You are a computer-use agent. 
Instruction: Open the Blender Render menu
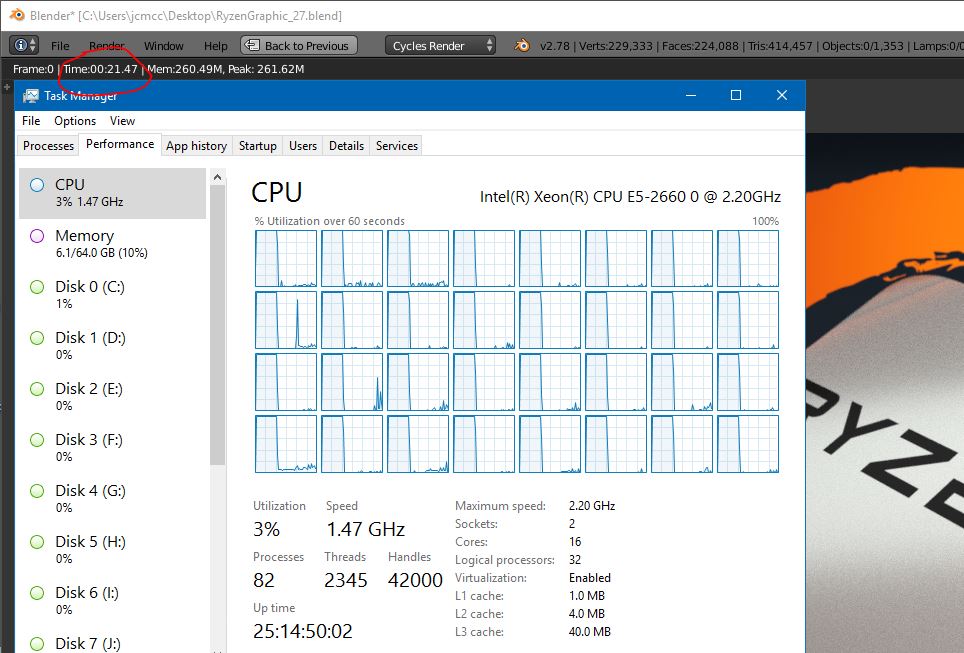click(x=107, y=46)
